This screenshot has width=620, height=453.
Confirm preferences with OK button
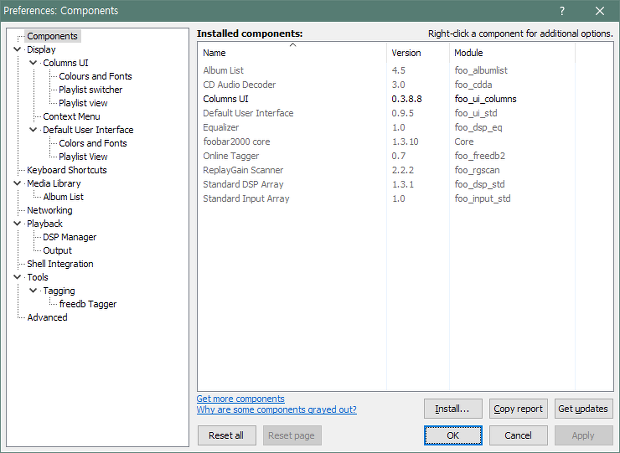453,435
